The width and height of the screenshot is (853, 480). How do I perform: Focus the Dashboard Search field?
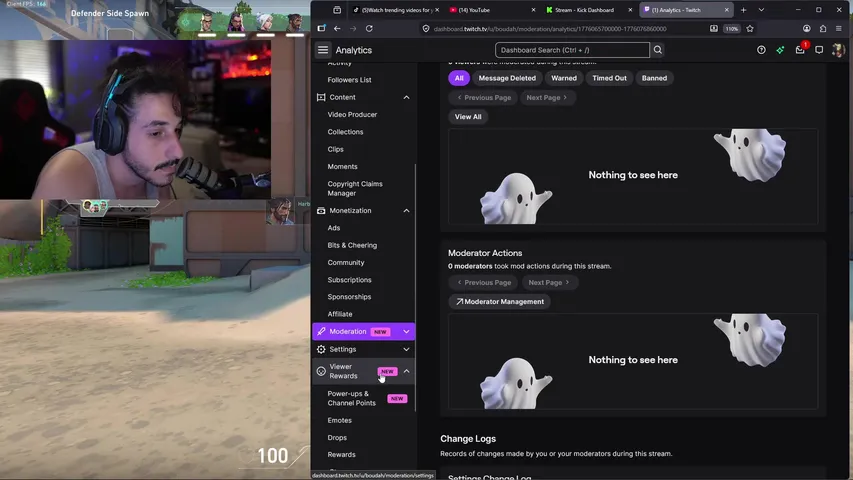tap(572, 50)
